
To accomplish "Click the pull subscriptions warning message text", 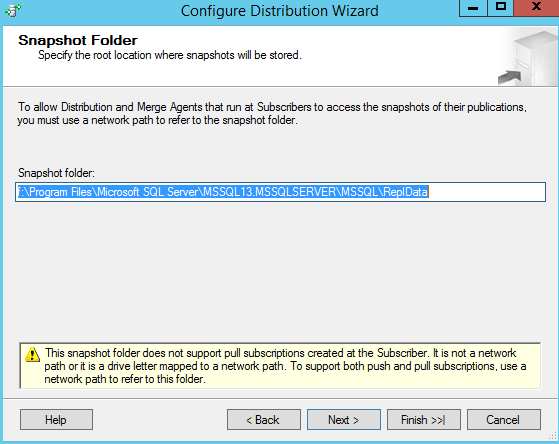I will 285,366.
